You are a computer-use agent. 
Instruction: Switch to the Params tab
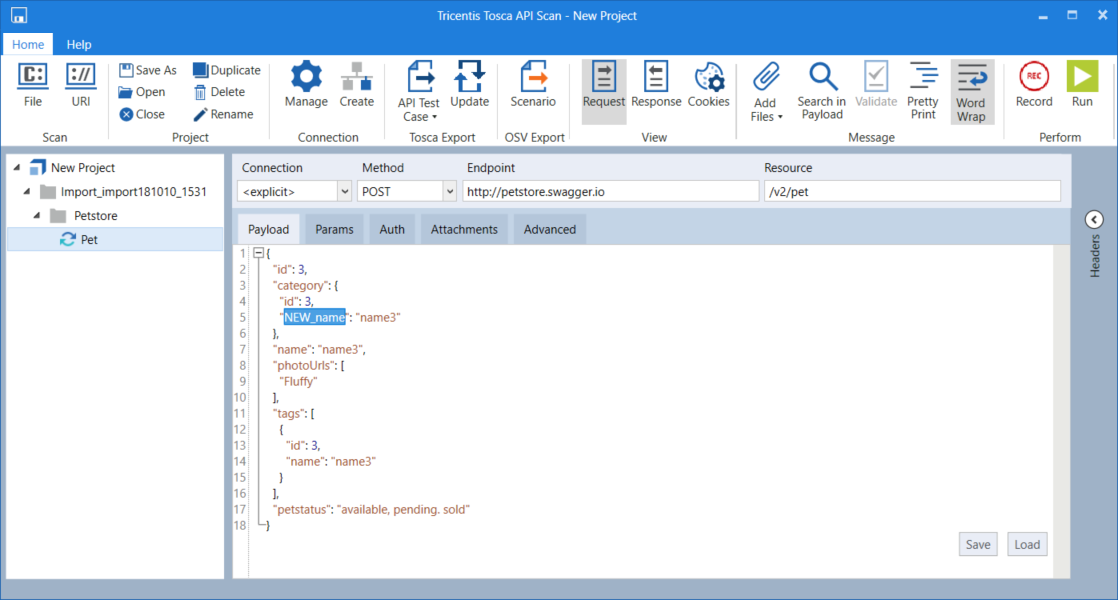coord(334,230)
